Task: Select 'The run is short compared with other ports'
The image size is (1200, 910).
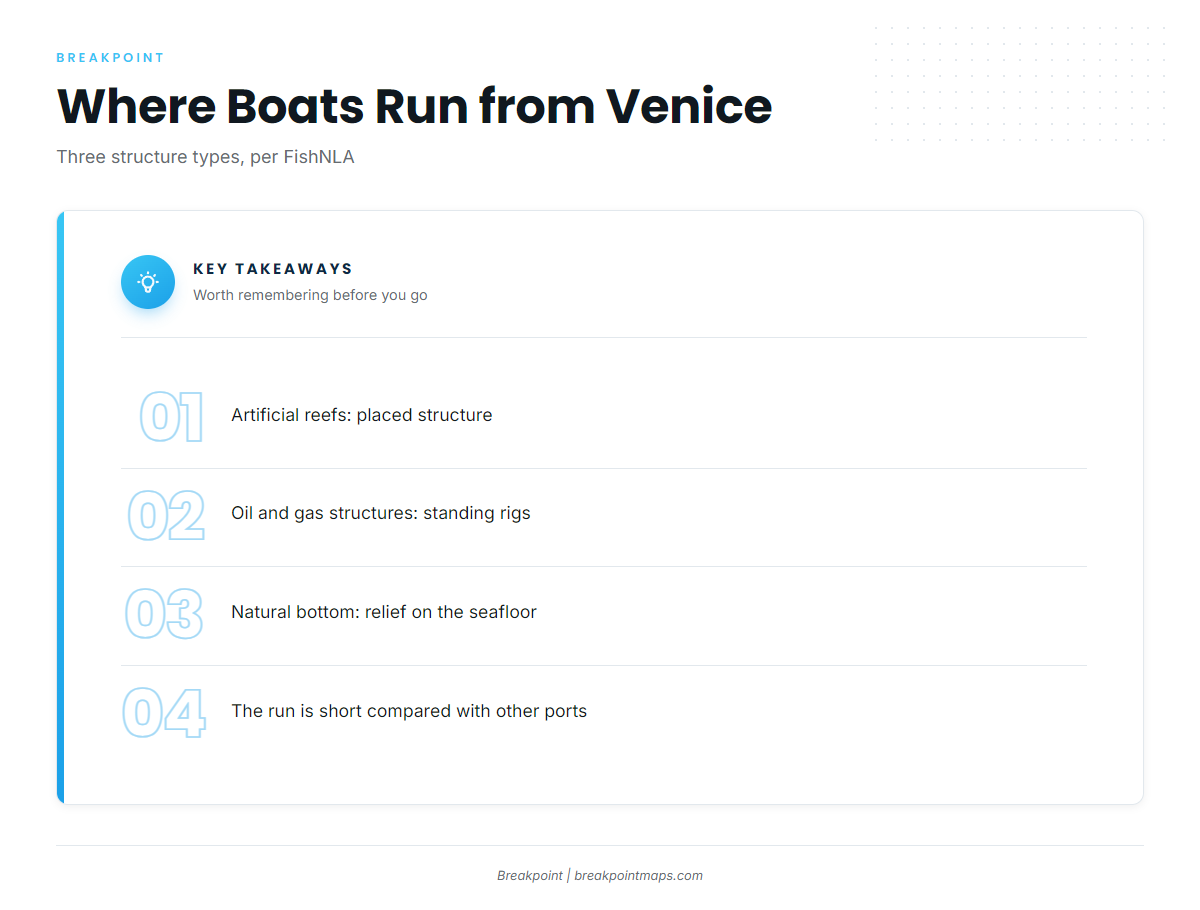Action: coord(409,711)
